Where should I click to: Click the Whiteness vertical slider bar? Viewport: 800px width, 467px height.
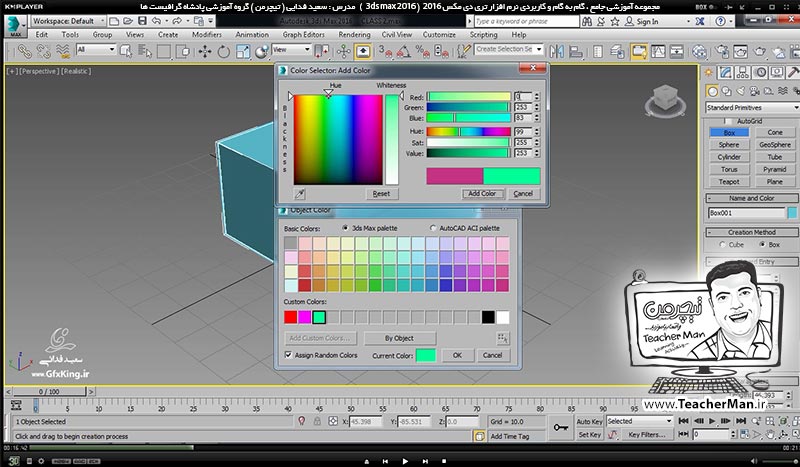click(391, 140)
